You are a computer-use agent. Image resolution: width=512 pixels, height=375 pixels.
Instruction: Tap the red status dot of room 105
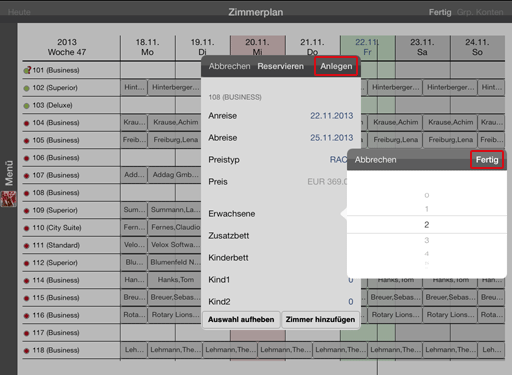[26, 141]
